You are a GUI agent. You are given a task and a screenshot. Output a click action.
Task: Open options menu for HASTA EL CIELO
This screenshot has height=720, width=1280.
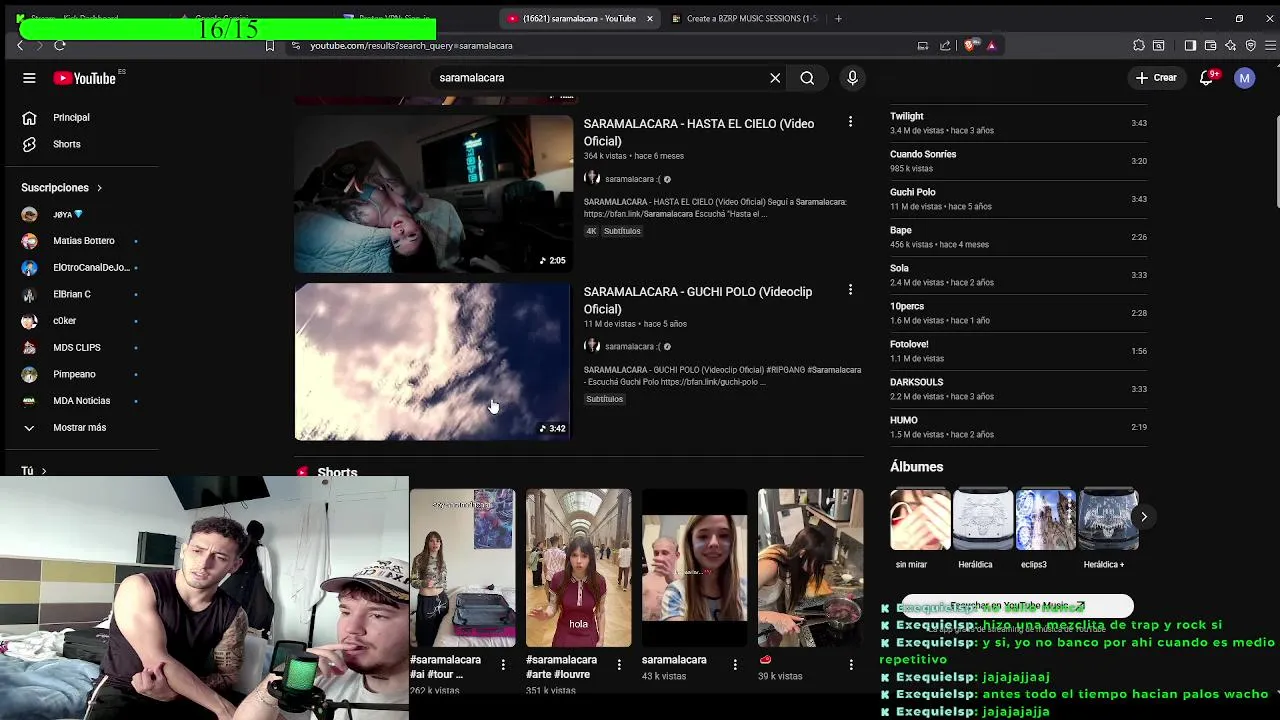pos(850,122)
